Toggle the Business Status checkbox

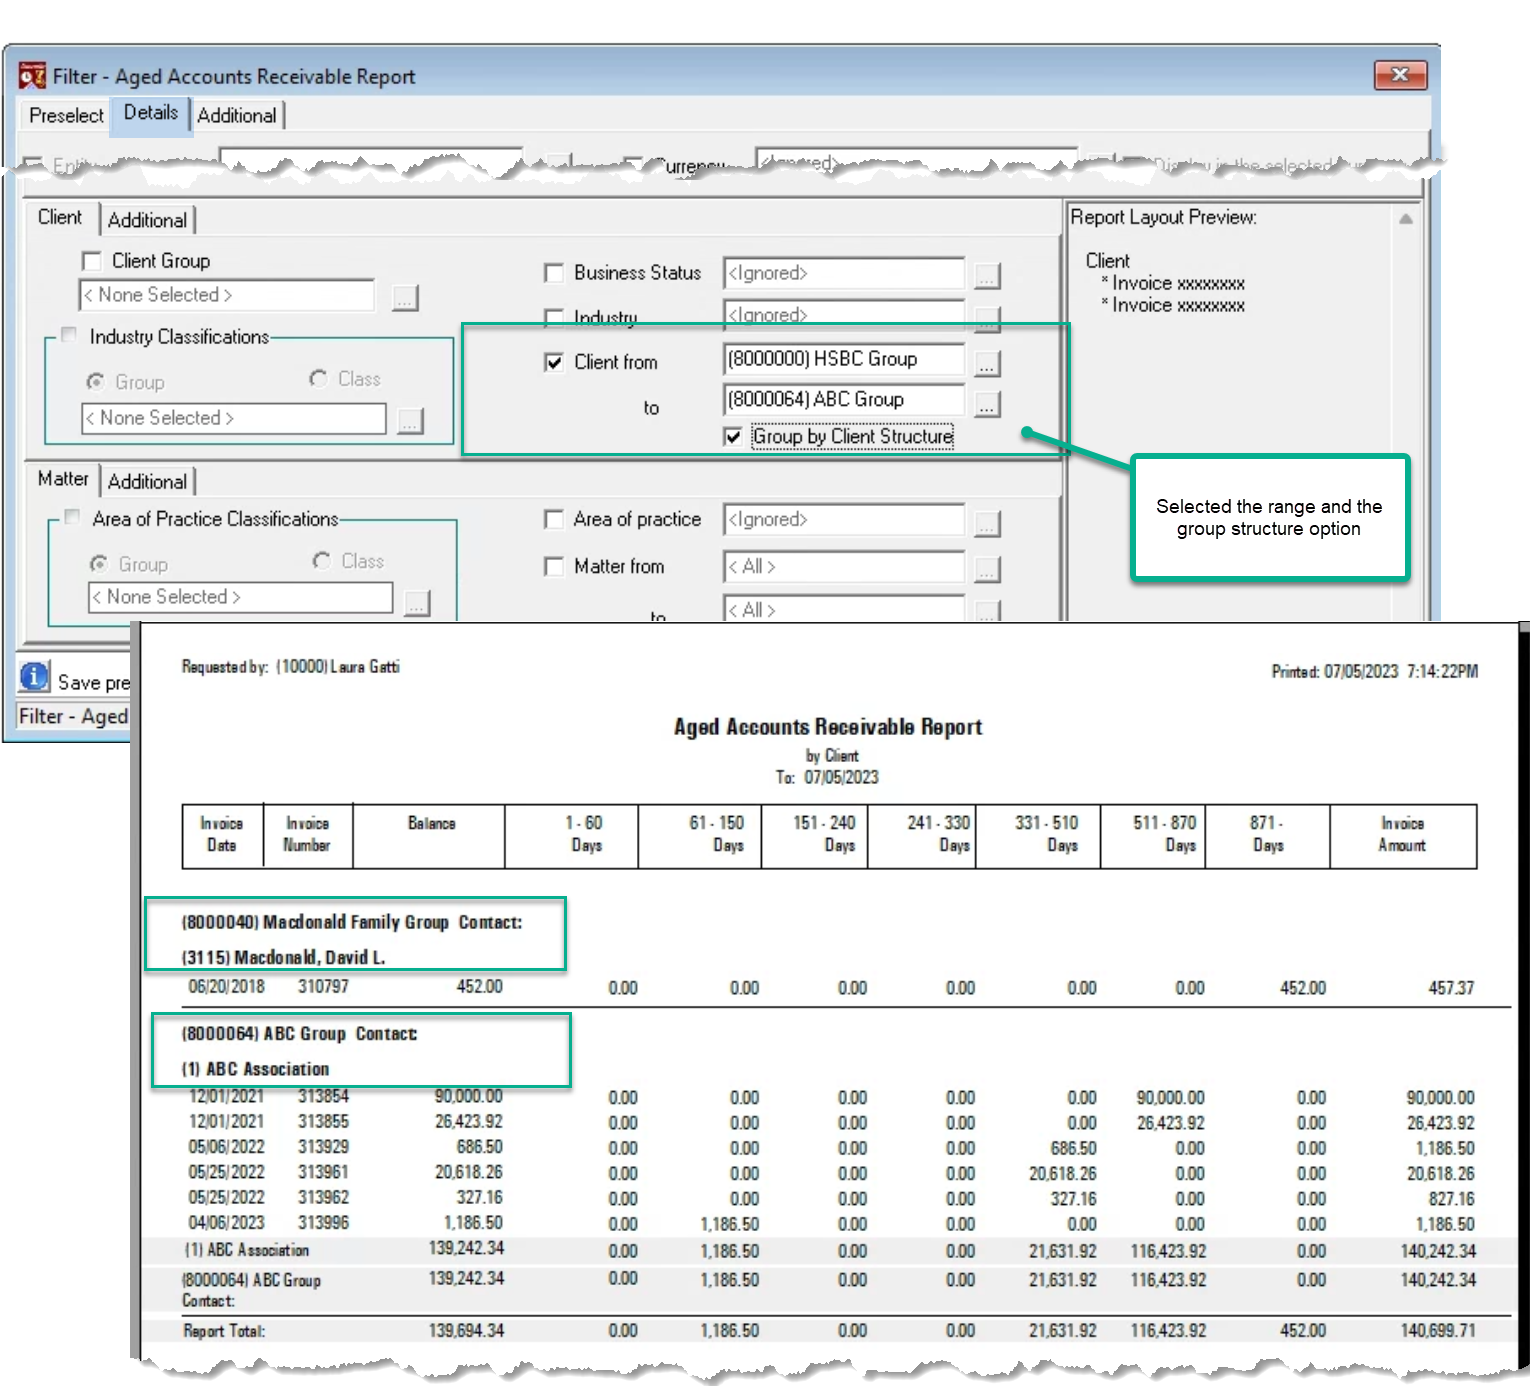point(553,273)
